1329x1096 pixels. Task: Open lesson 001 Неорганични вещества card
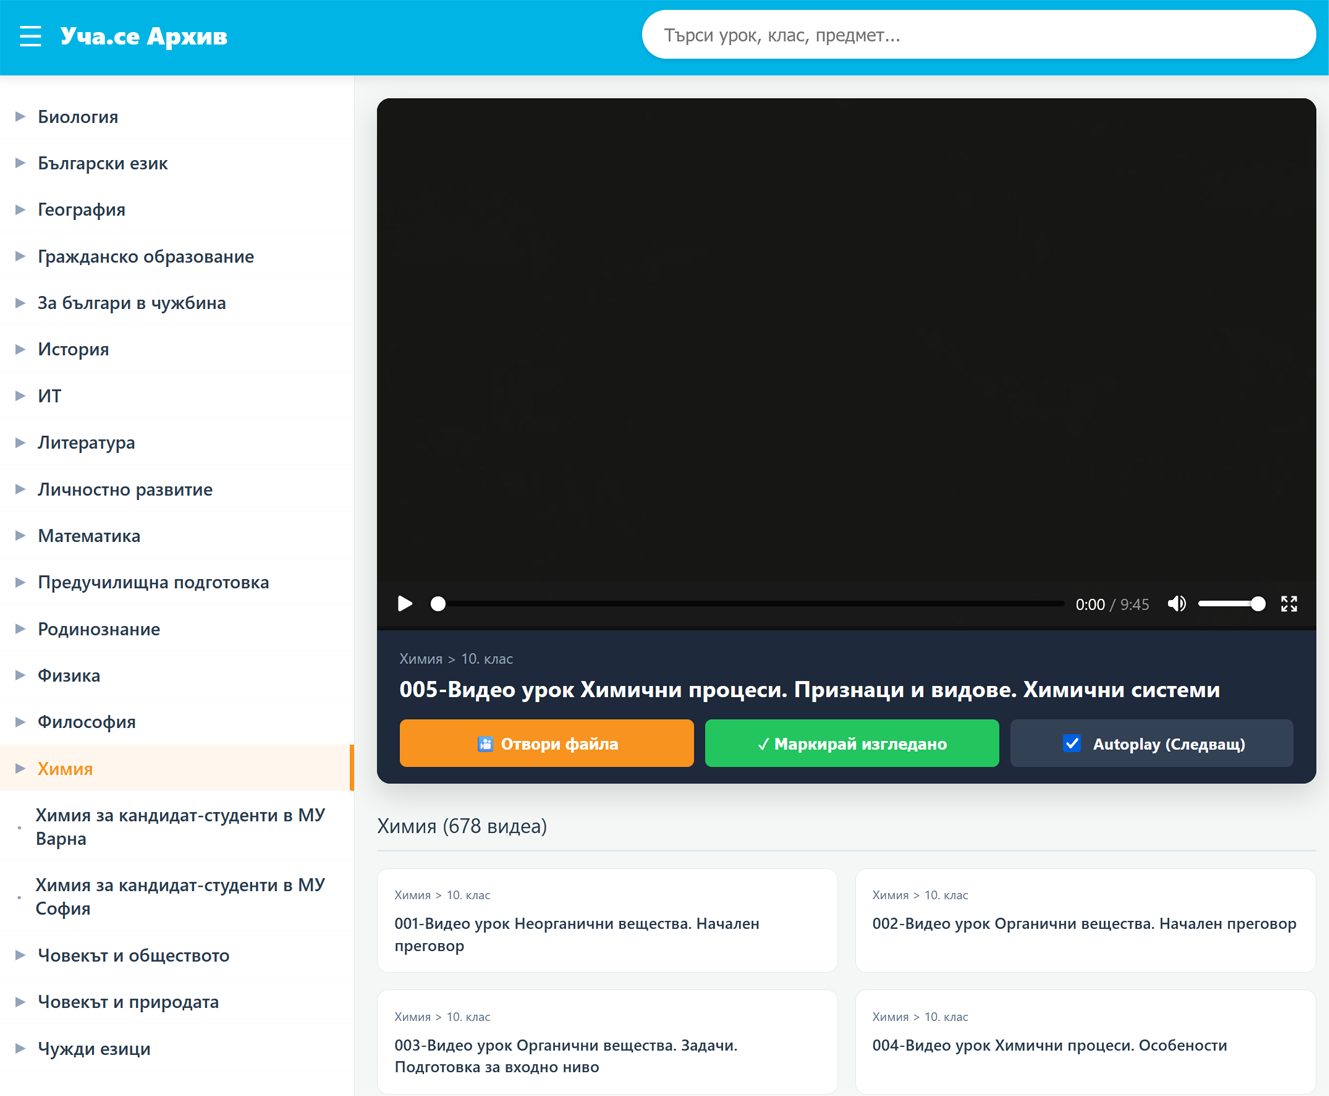[x=607, y=920]
